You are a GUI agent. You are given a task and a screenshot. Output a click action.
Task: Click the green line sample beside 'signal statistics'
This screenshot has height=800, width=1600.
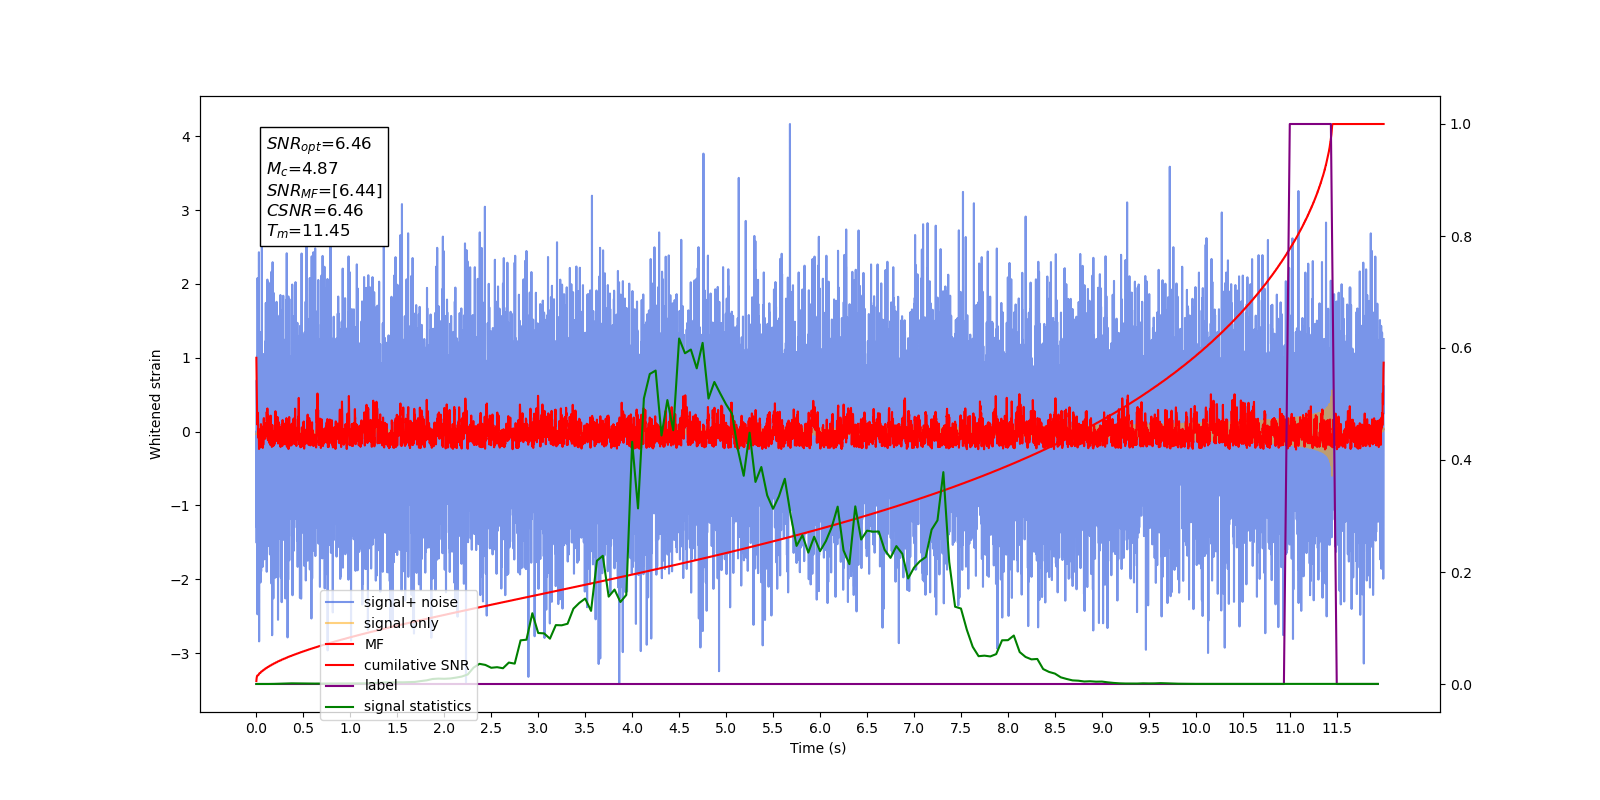point(340,707)
